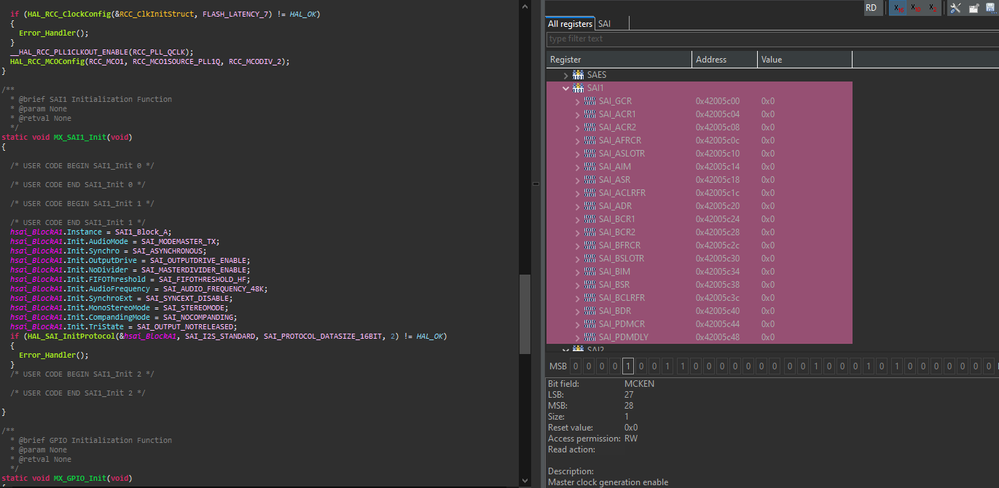Expand the SAI_GCR register row

(x=577, y=101)
